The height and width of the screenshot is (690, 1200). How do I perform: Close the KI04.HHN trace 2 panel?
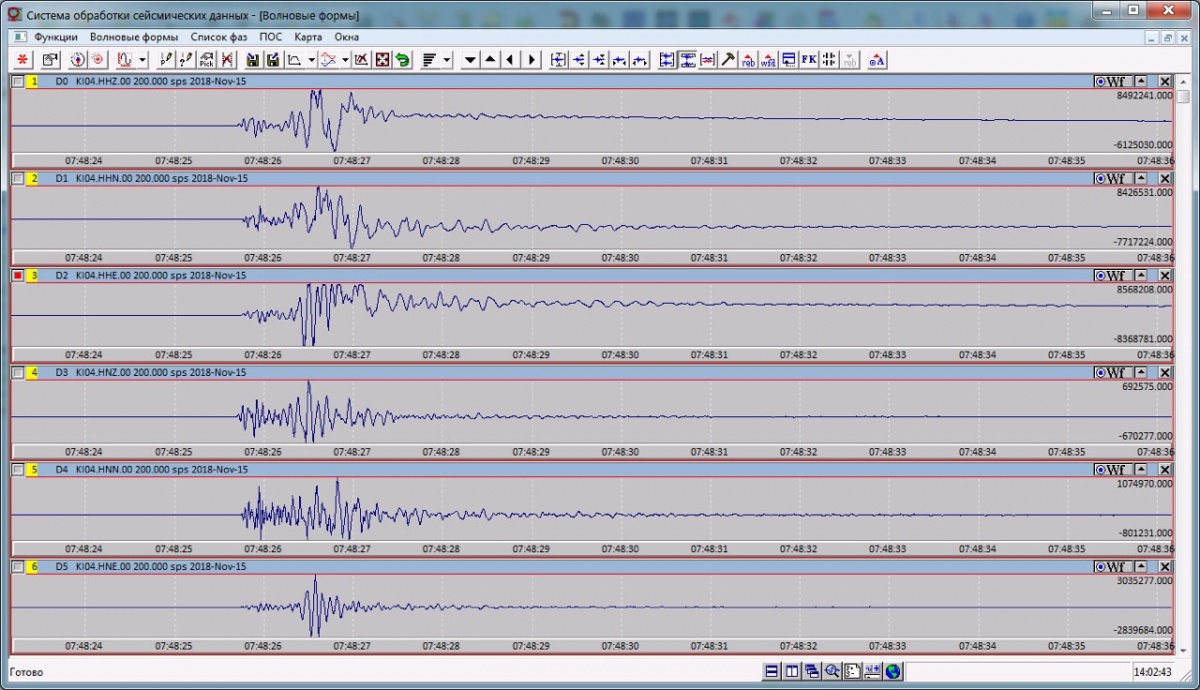[x=1165, y=179]
